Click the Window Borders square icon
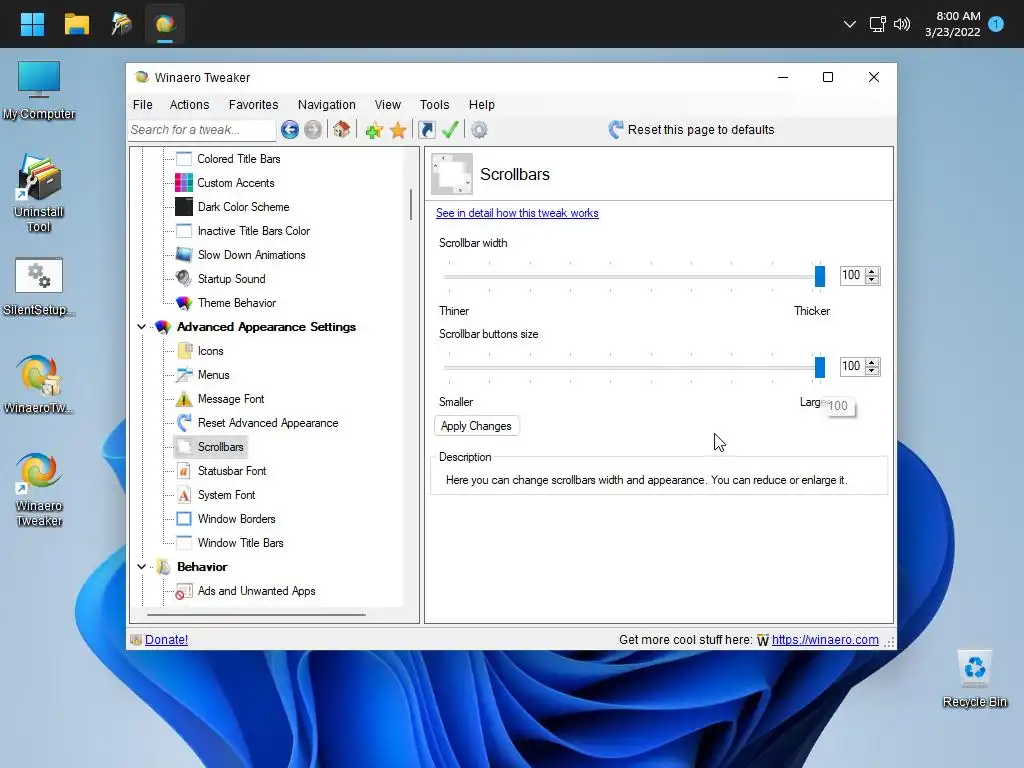The width and height of the screenshot is (1024, 768). (184, 519)
